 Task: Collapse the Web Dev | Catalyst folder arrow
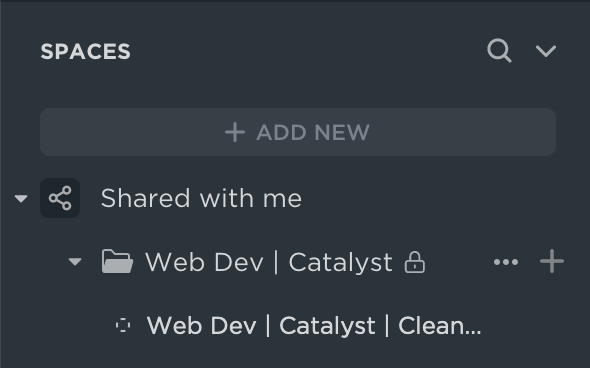tap(75, 262)
